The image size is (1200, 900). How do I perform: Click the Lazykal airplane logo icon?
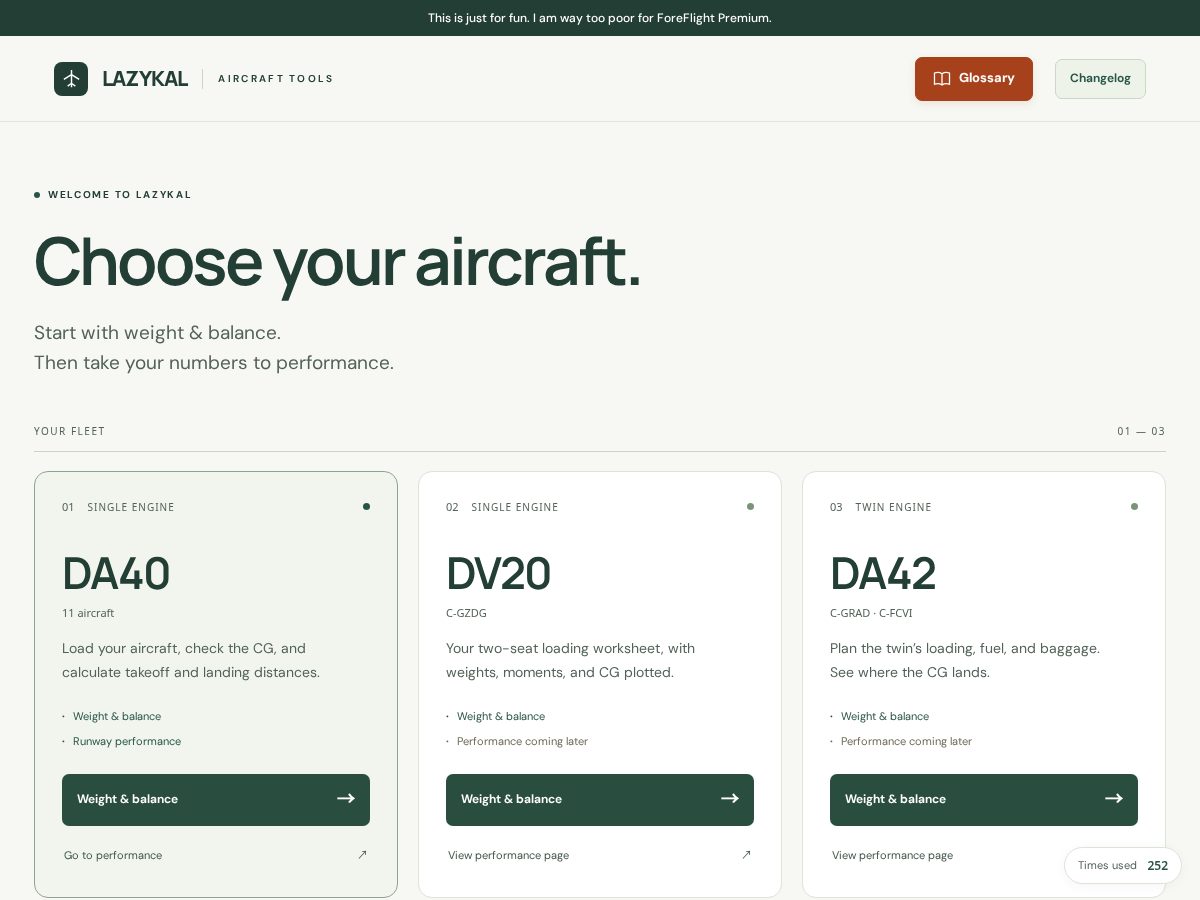(71, 79)
